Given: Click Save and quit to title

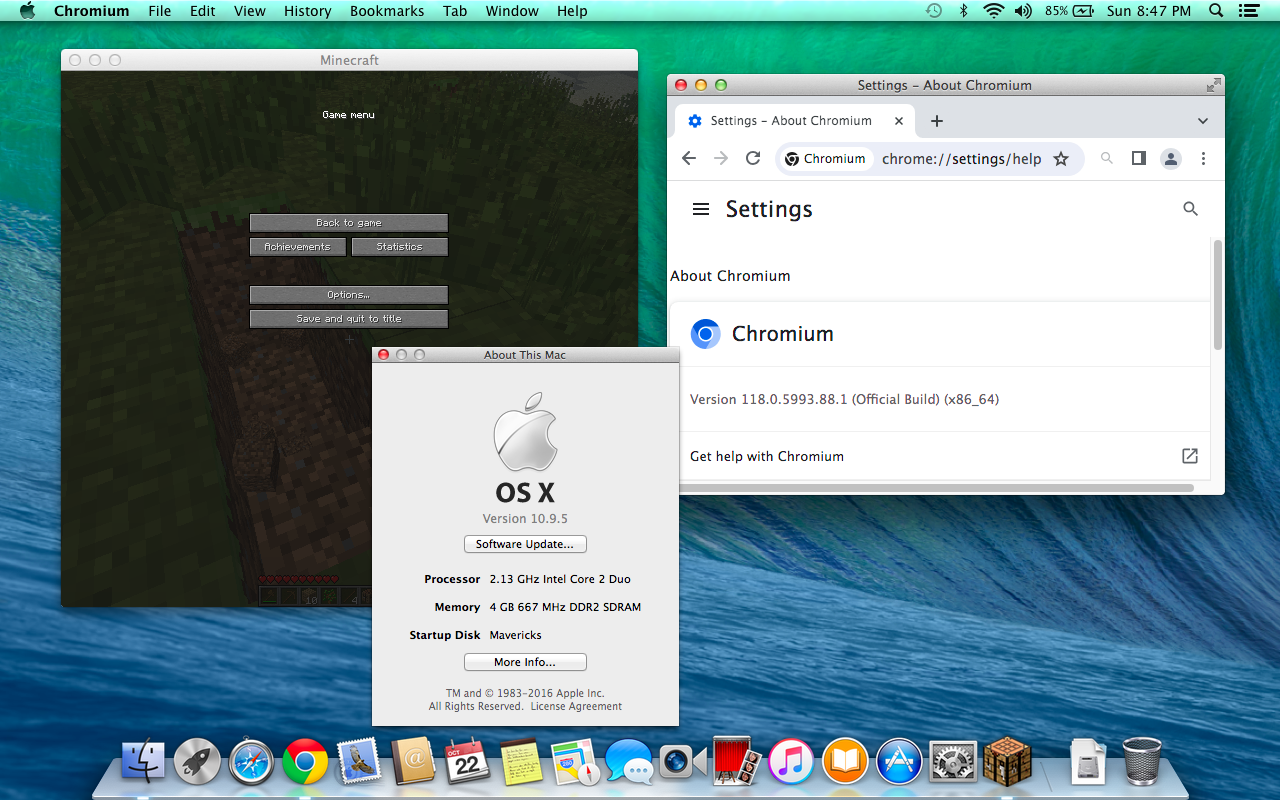Looking at the screenshot, I should [x=349, y=319].
